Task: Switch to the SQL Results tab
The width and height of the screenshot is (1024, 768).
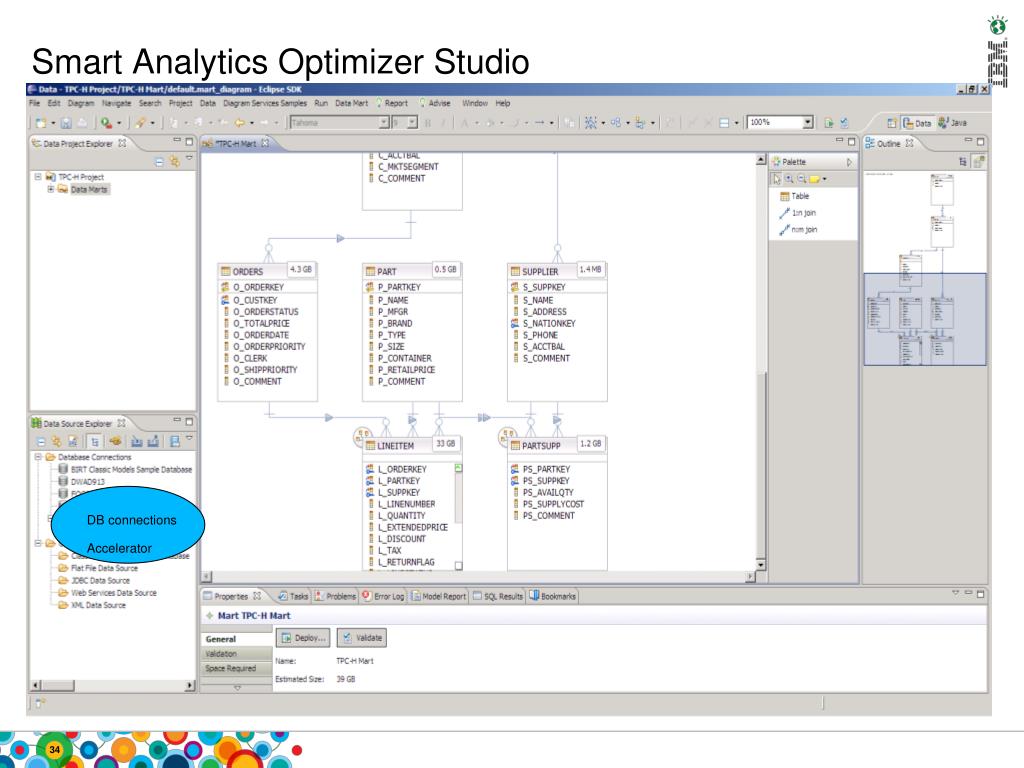Action: pos(498,596)
